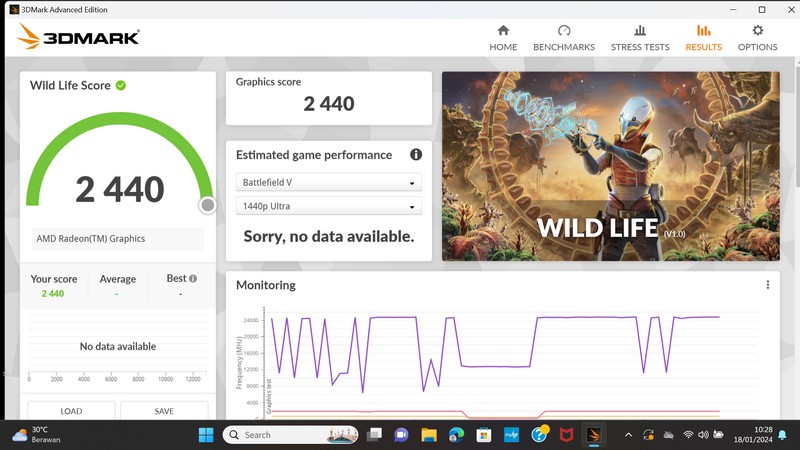Click the green Wild Life Score checkmark
Screen dimensions: 800x450
121,86
